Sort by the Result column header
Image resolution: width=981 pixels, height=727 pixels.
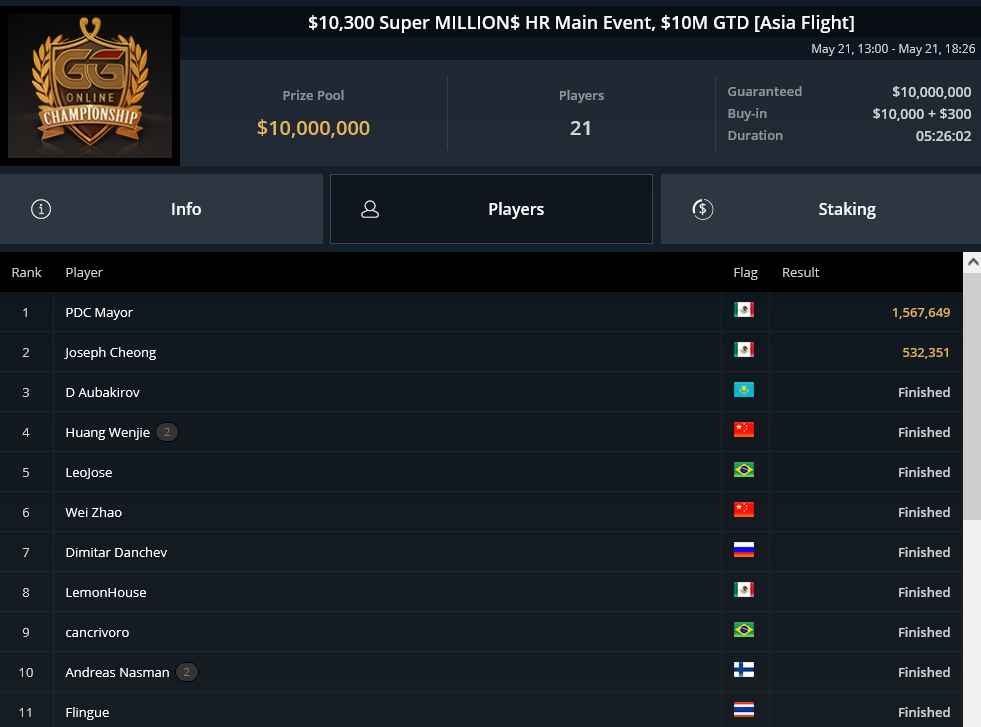tap(800, 272)
